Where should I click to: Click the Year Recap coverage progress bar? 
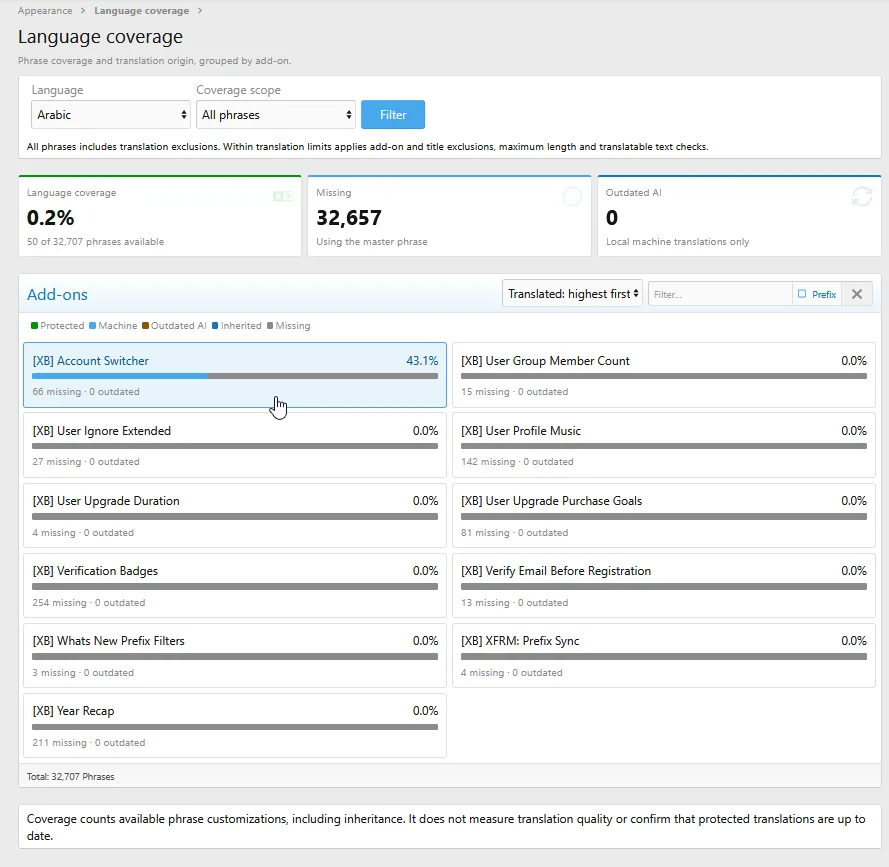click(235, 726)
